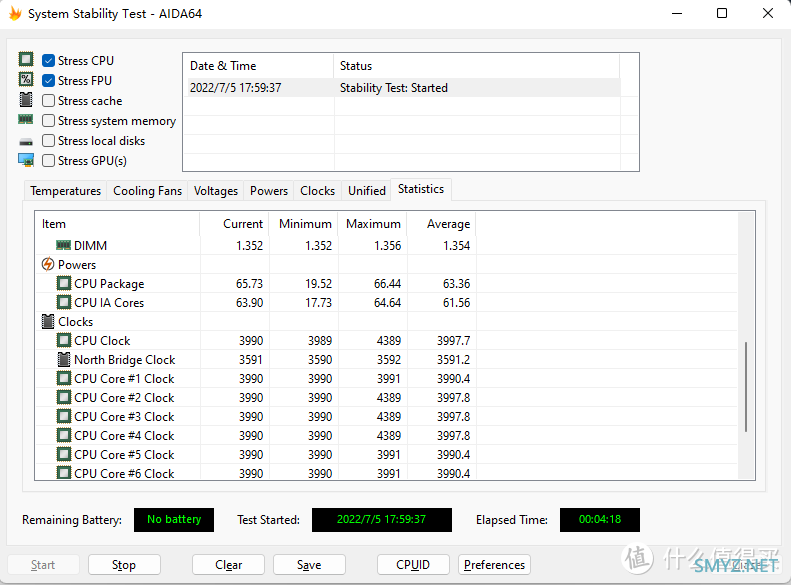Image resolution: width=791 pixels, height=585 pixels.
Task: Maximize the AIDA64 window
Action: coord(722,13)
